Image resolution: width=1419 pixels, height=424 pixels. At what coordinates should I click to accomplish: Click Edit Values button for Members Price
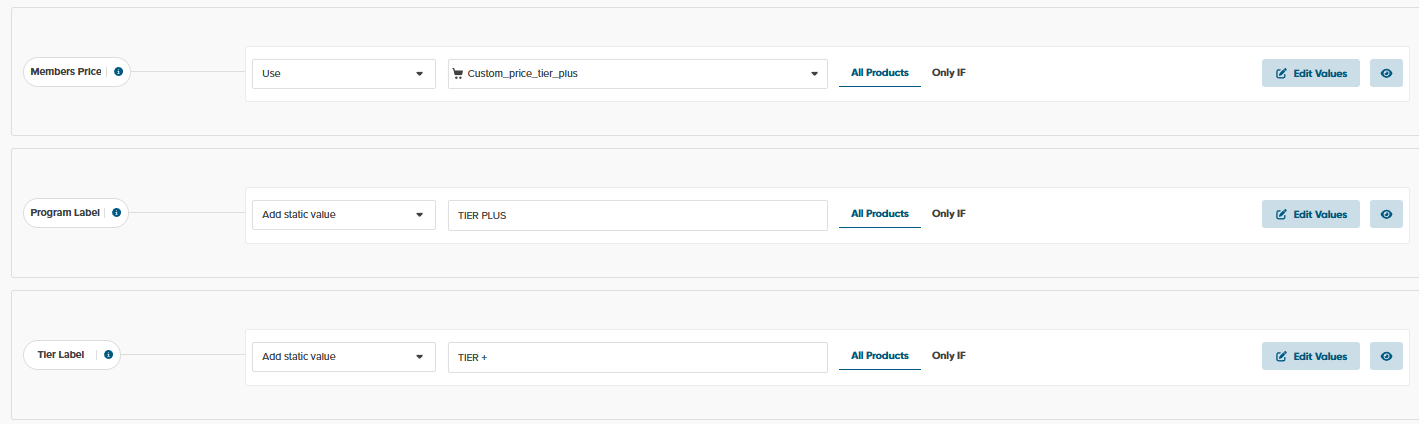tap(1310, 73)
